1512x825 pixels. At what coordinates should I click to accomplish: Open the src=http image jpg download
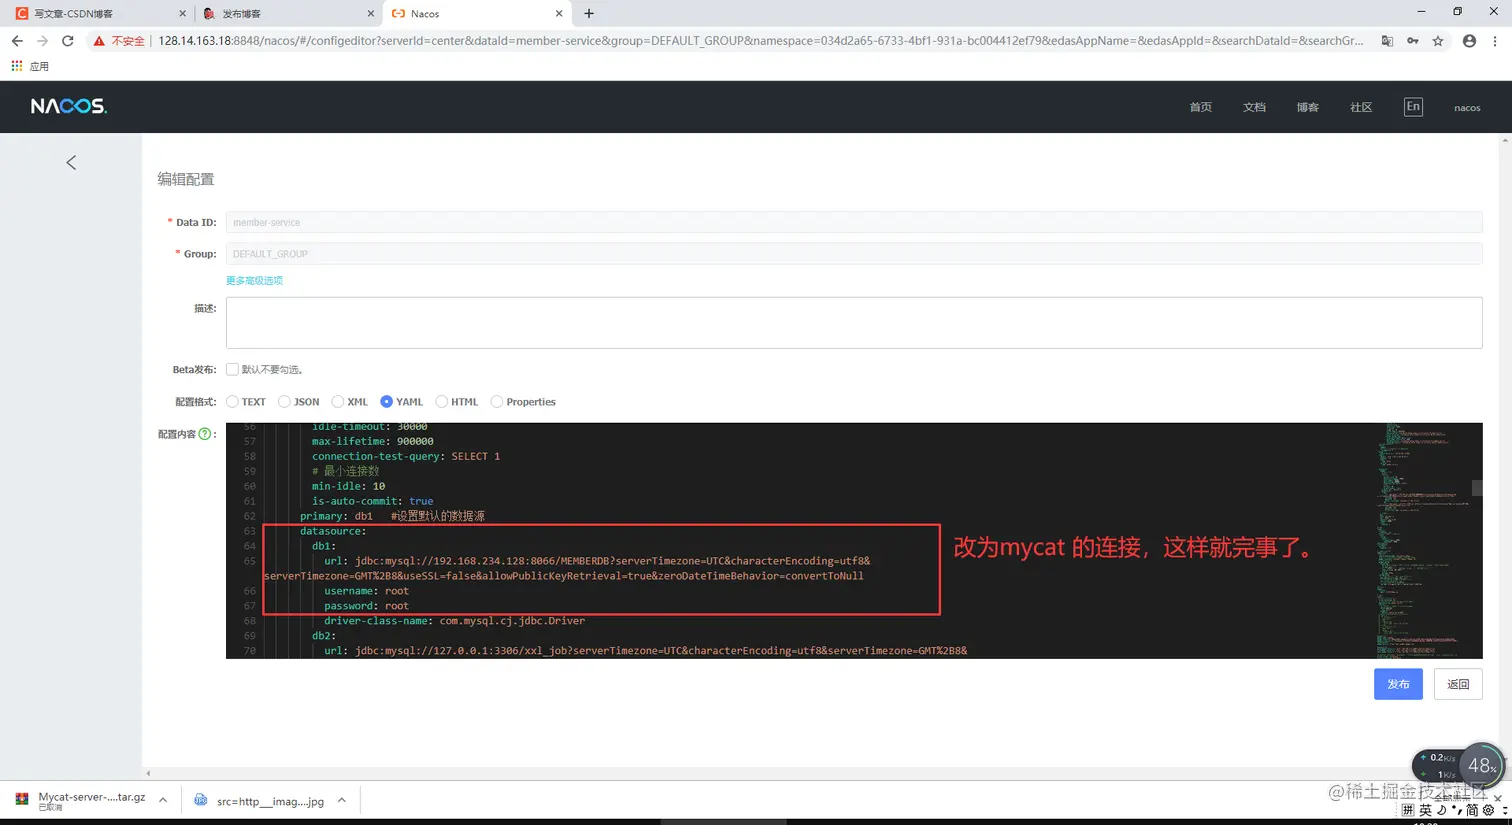(x=260, y=801)
